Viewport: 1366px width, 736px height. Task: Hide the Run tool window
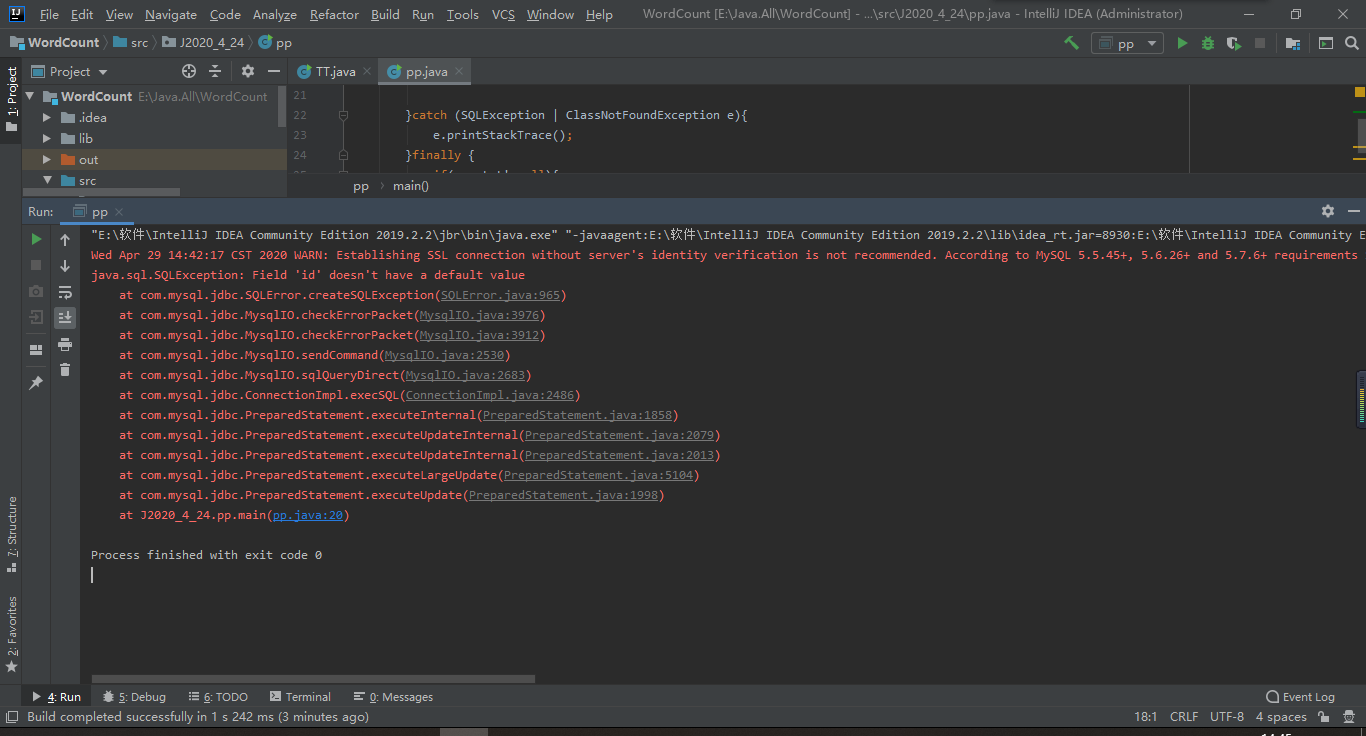point(1354,211)
